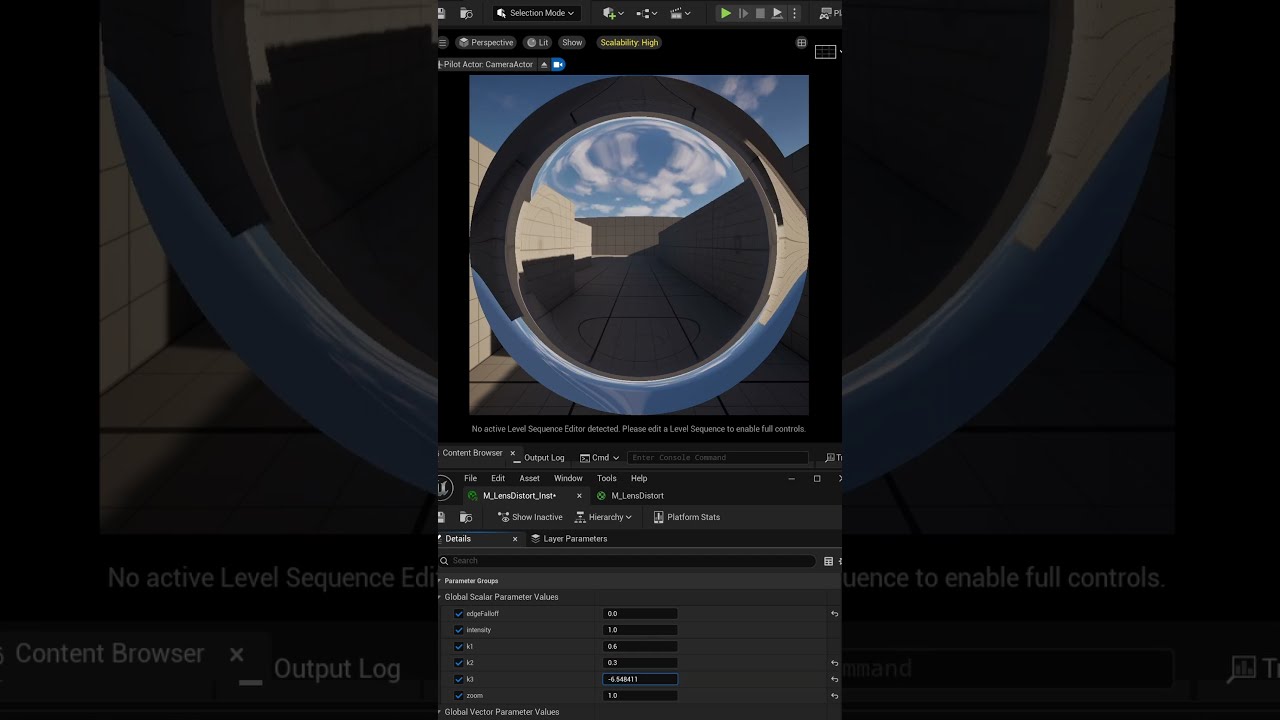Select the M_LensDistort_Inst tab
The height and width of the screenshot is (720, 1280).
[519, 496]
